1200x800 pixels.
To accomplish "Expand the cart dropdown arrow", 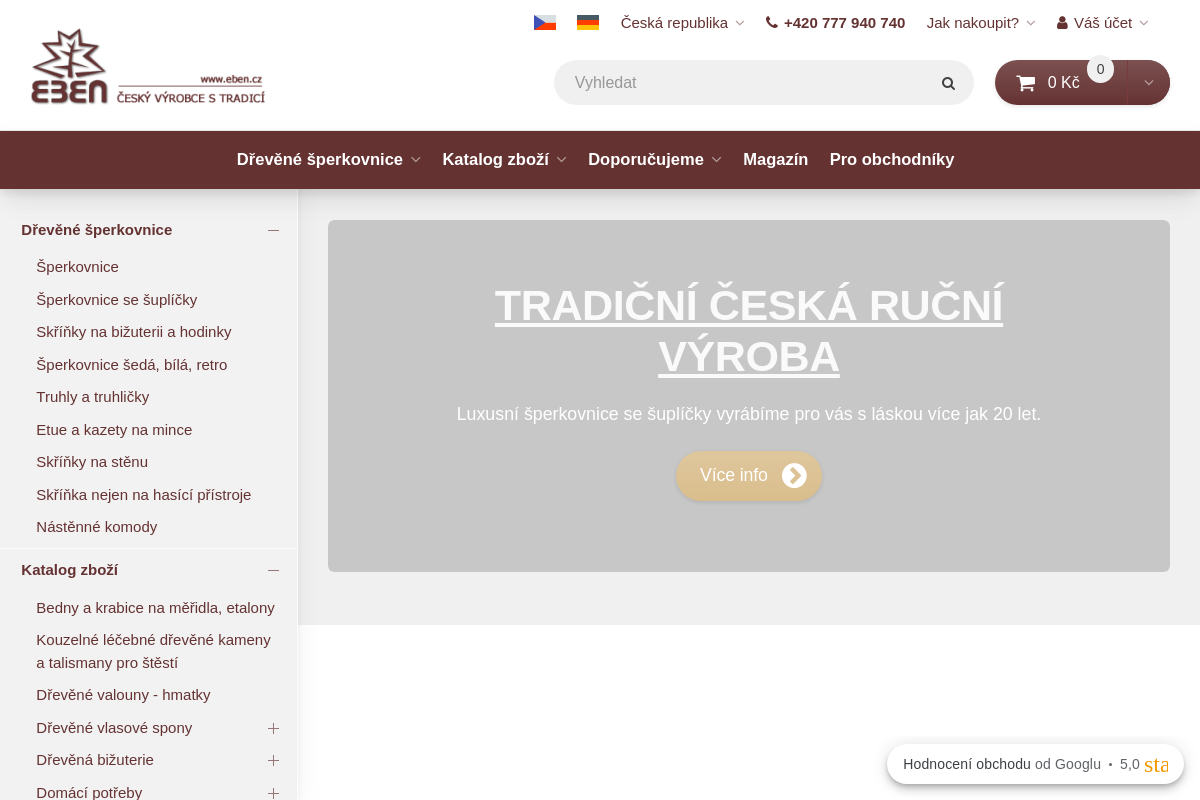I will coord(1149,83).
